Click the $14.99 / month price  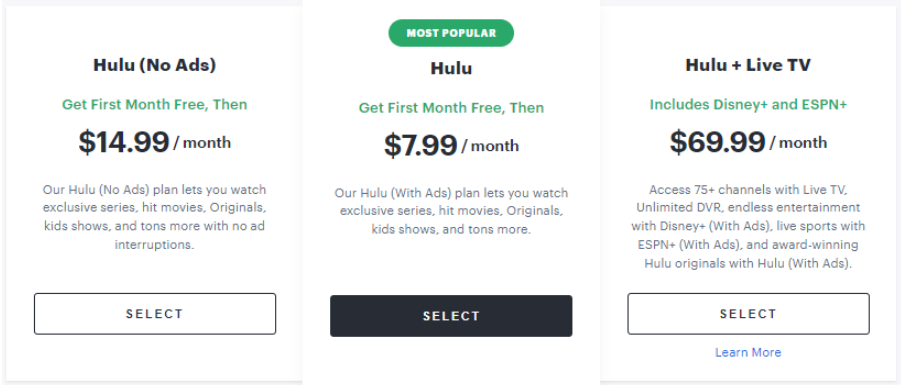155,142
